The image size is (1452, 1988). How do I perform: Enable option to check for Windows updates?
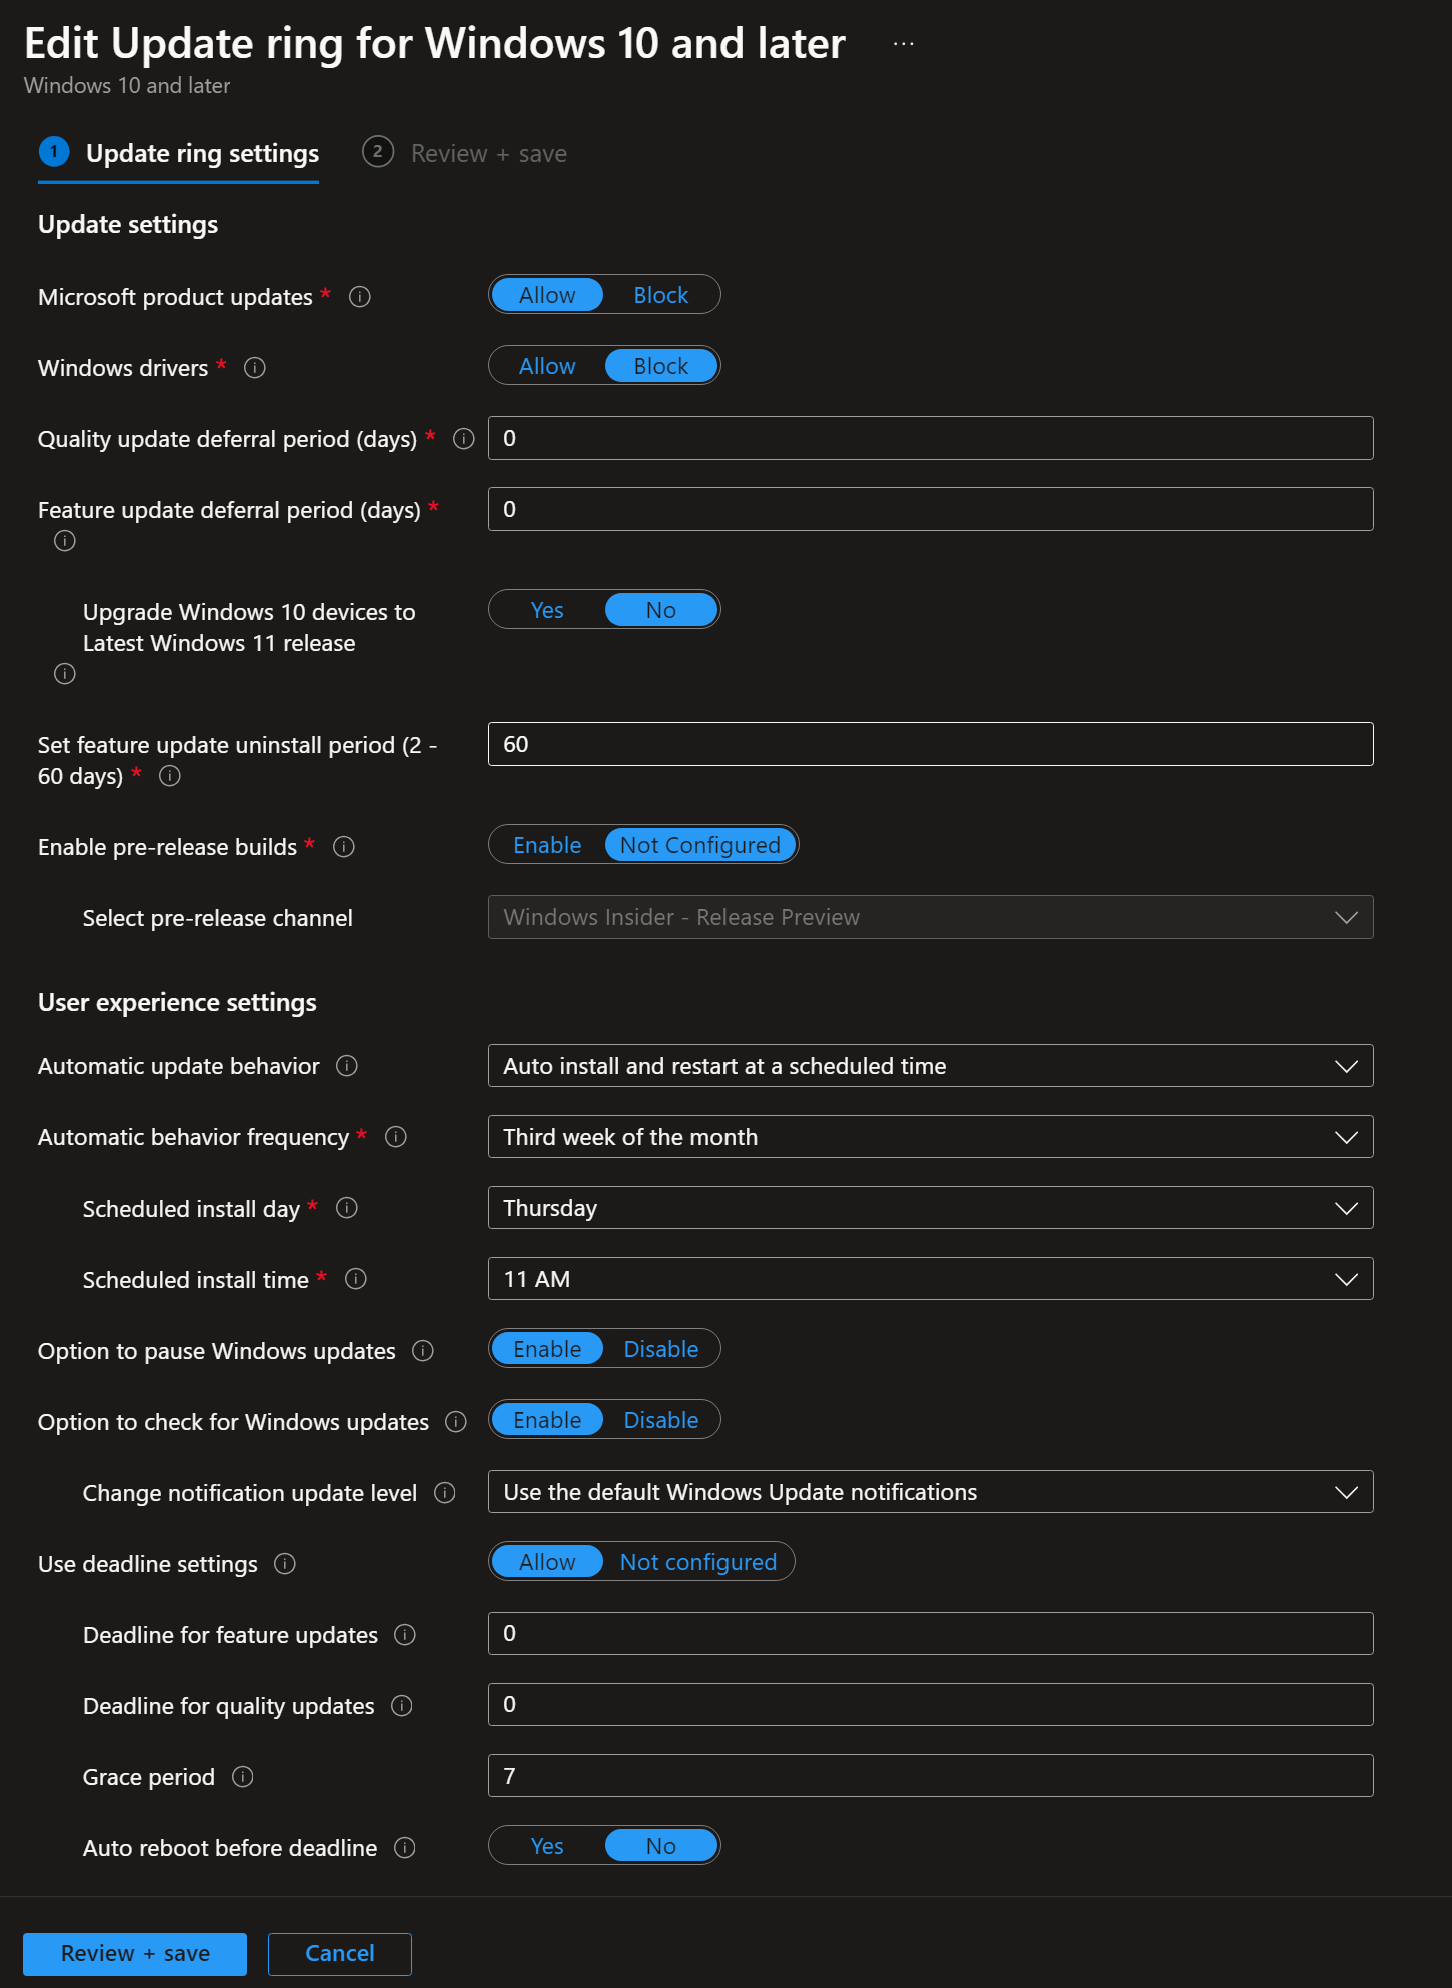(547, 1420)
